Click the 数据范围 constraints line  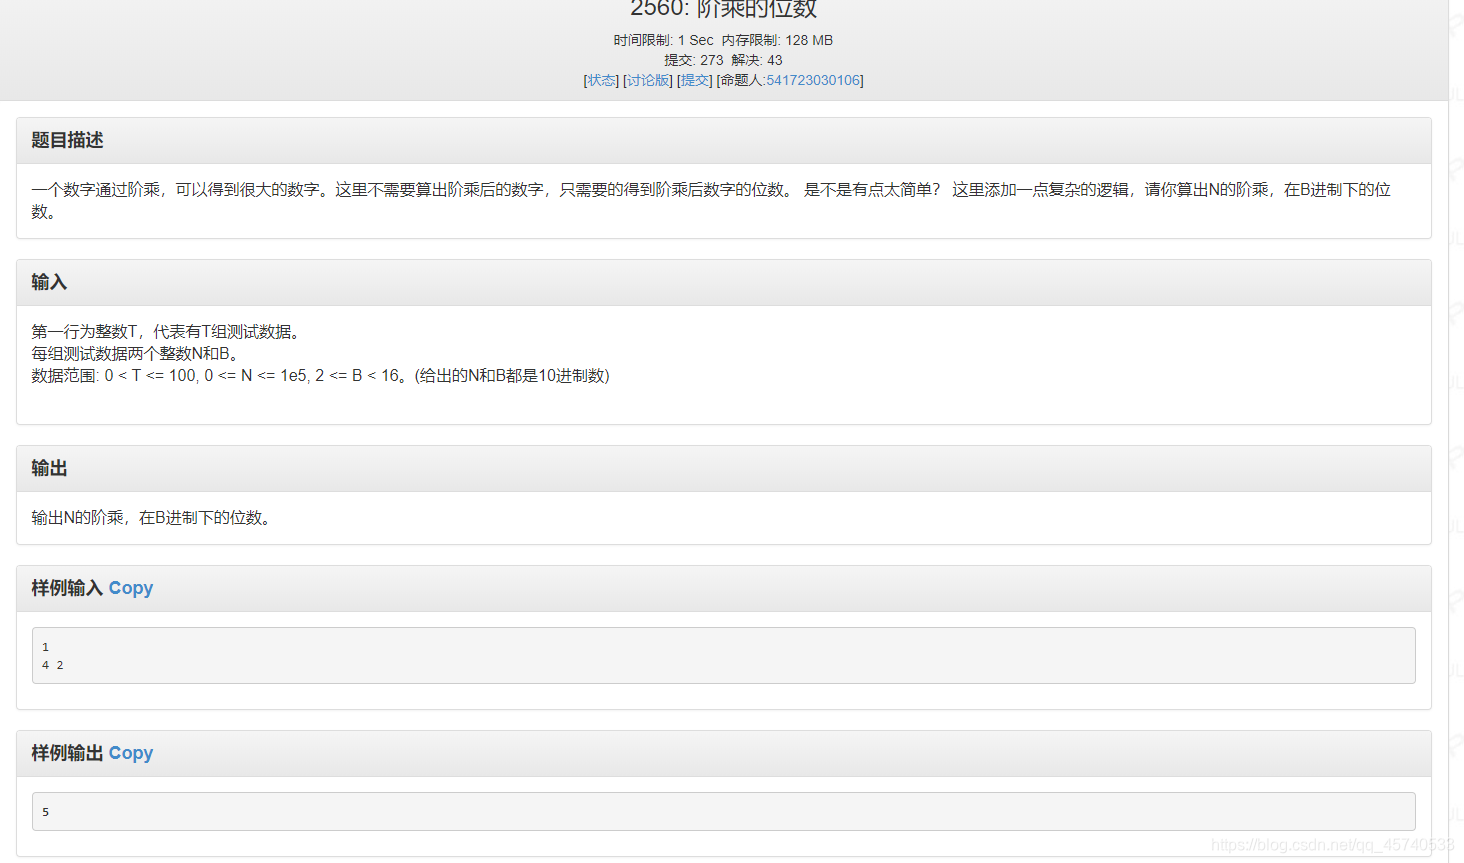pyautogui.click(x=320, y=375)
